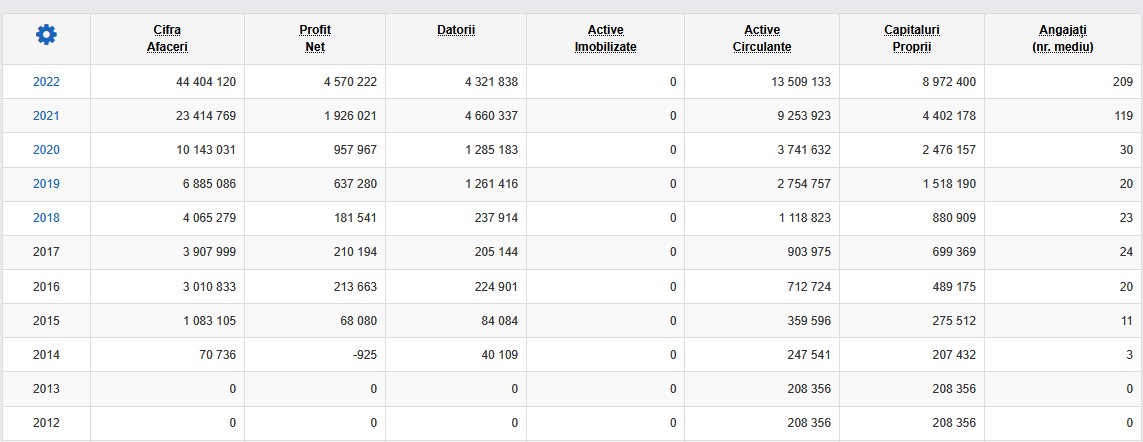Open the 2021 year link
1143x442 pixels.
pyautogui.click(x=46, y=116)
